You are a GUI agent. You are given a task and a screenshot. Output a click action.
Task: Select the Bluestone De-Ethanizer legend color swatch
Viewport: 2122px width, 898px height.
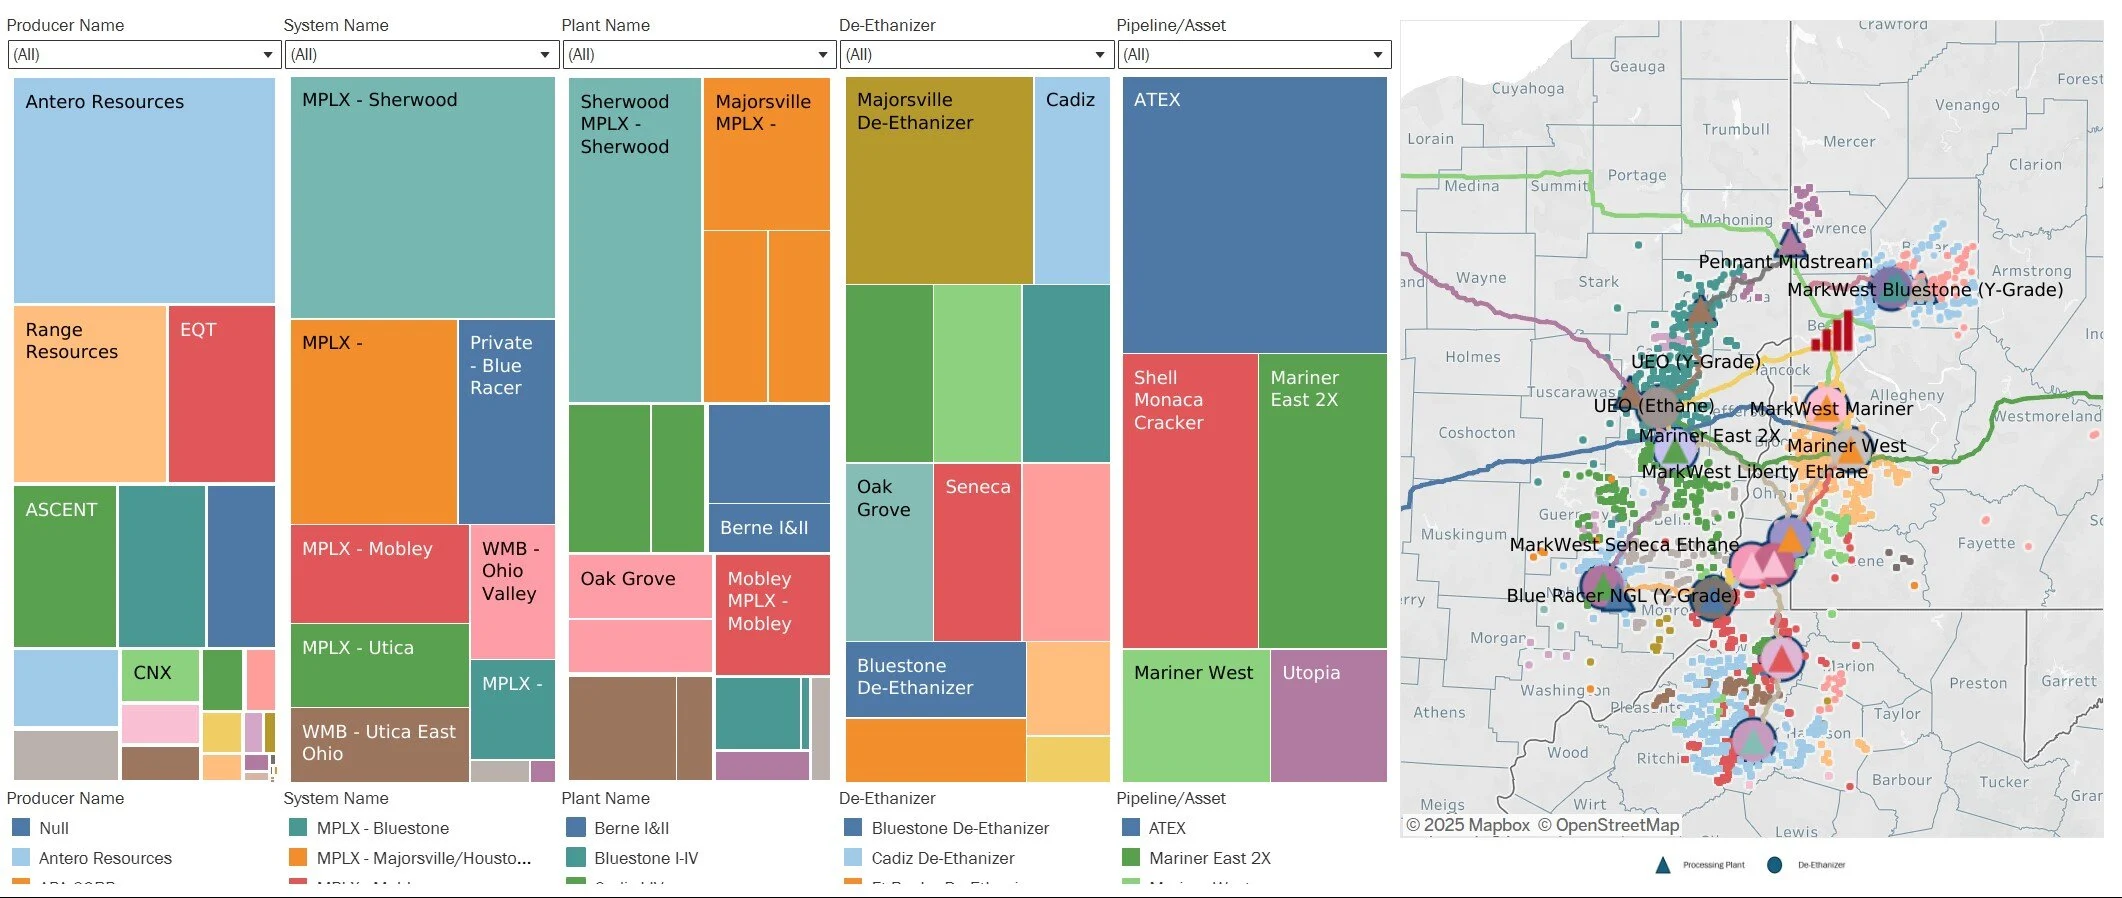point(853,828)
